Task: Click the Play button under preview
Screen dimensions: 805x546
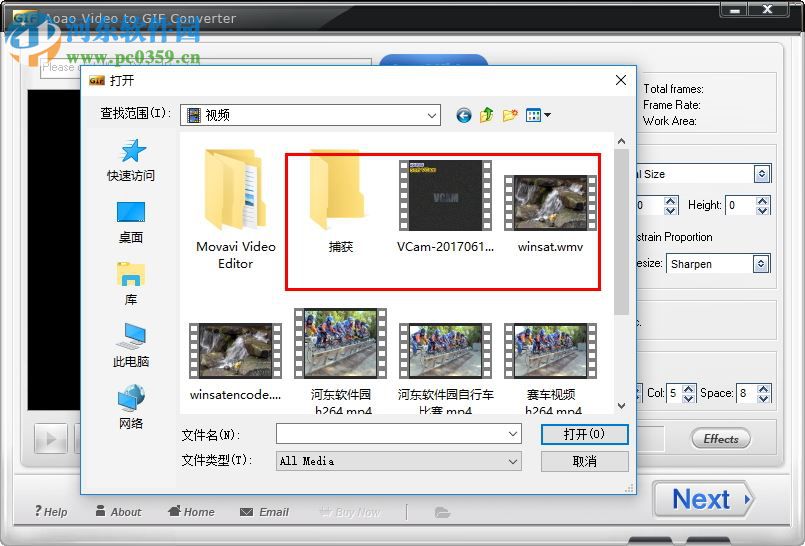Action: [50, 439]
